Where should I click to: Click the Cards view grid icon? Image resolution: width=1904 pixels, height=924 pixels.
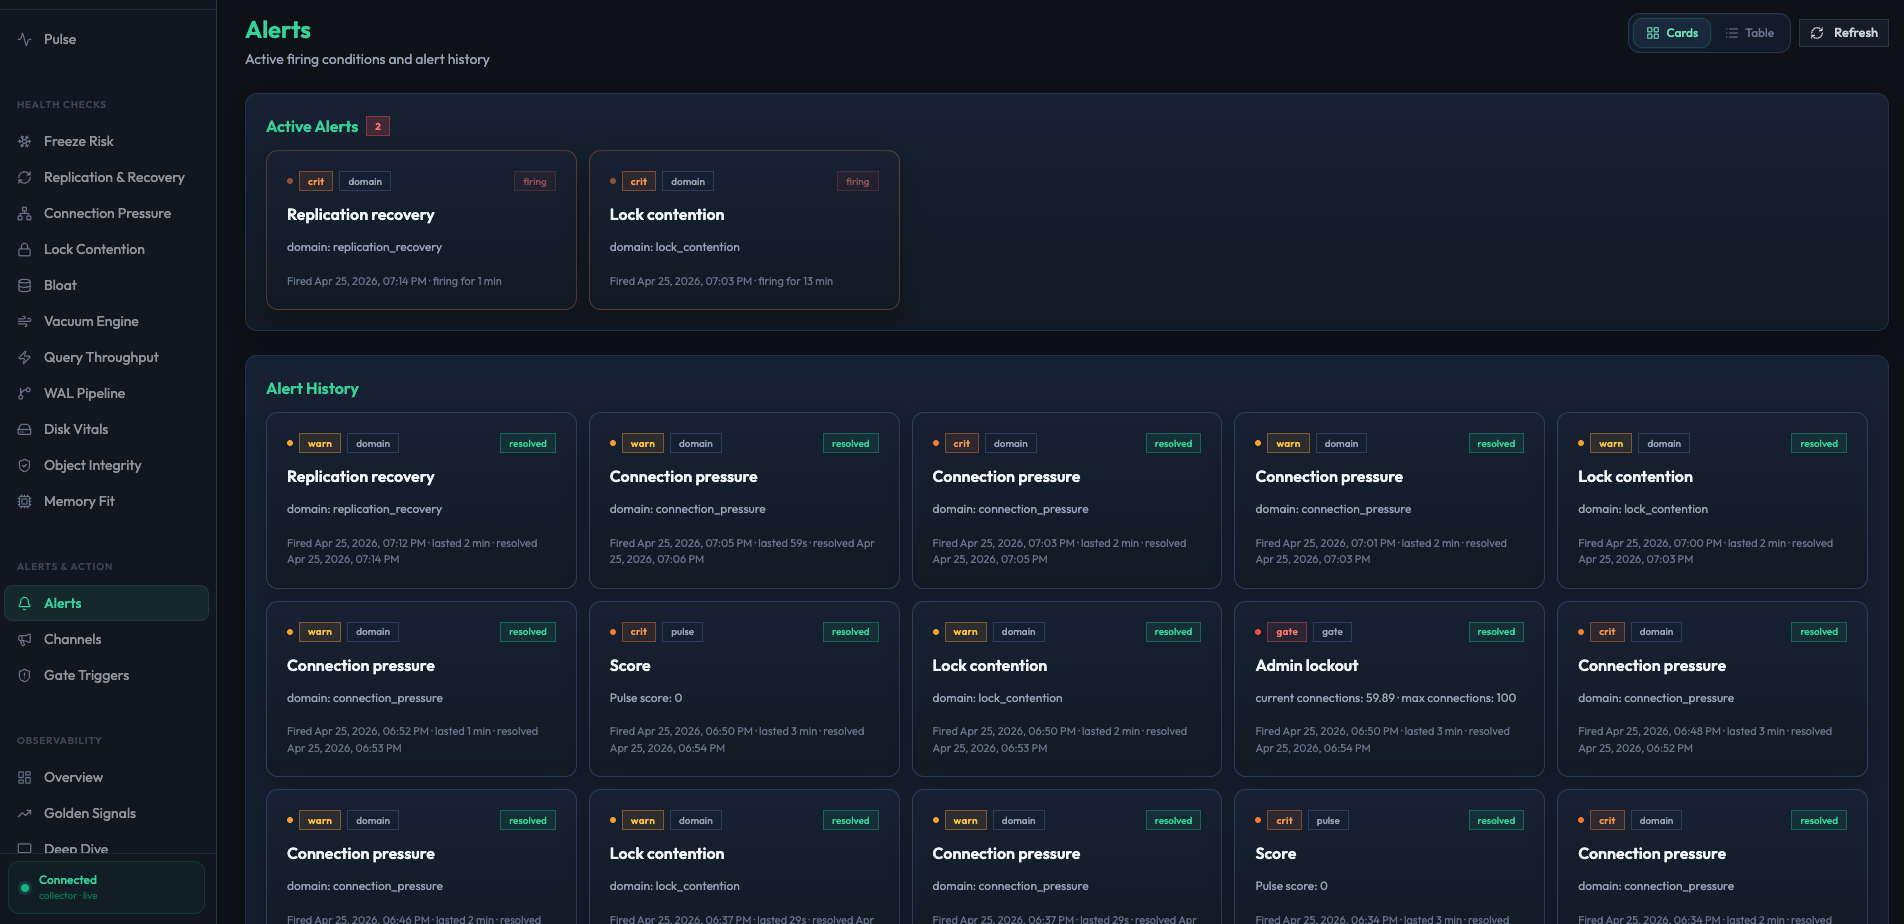(1653, 33)
